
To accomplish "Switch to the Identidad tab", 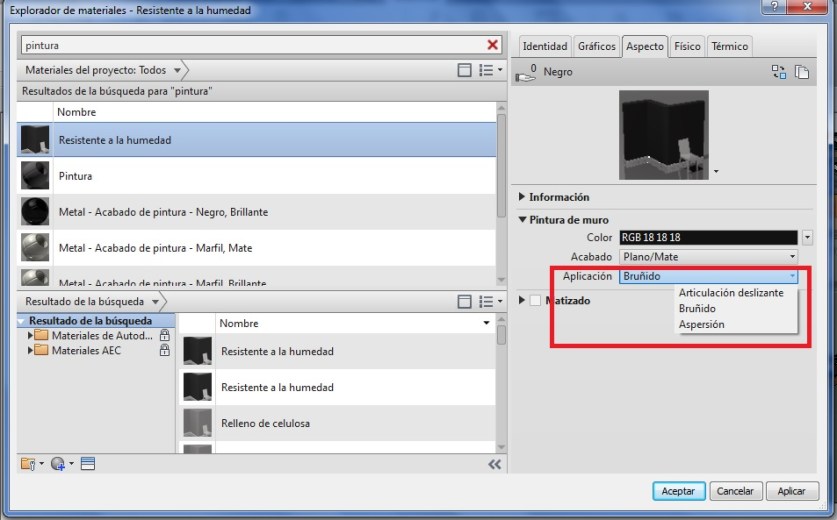I will tap(545, 46).
